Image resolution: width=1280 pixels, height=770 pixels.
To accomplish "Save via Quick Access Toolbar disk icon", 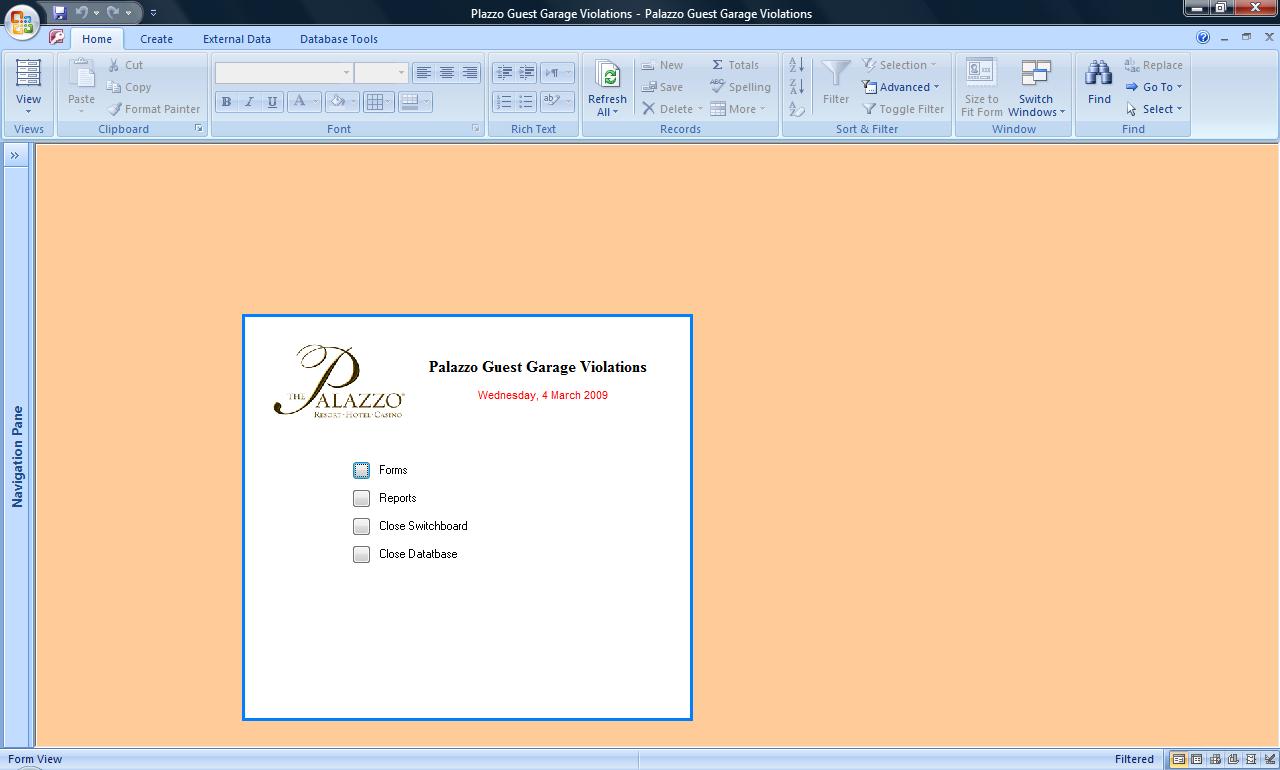I will [60, 13].
